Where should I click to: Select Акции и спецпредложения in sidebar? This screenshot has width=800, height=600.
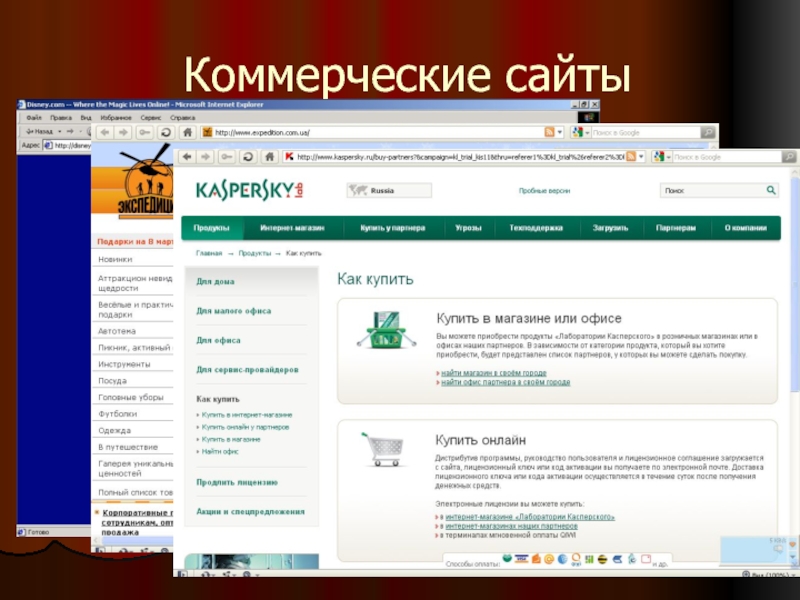[x=251, y=512]
